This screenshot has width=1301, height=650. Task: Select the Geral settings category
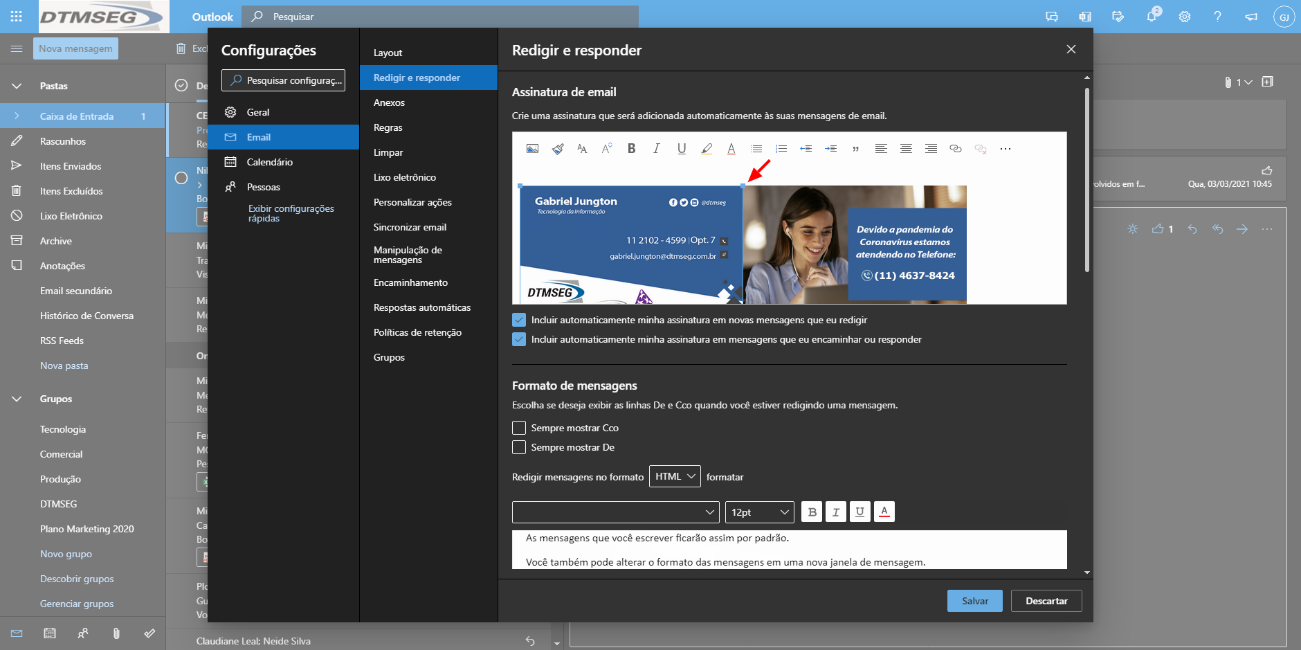point(284,112)
